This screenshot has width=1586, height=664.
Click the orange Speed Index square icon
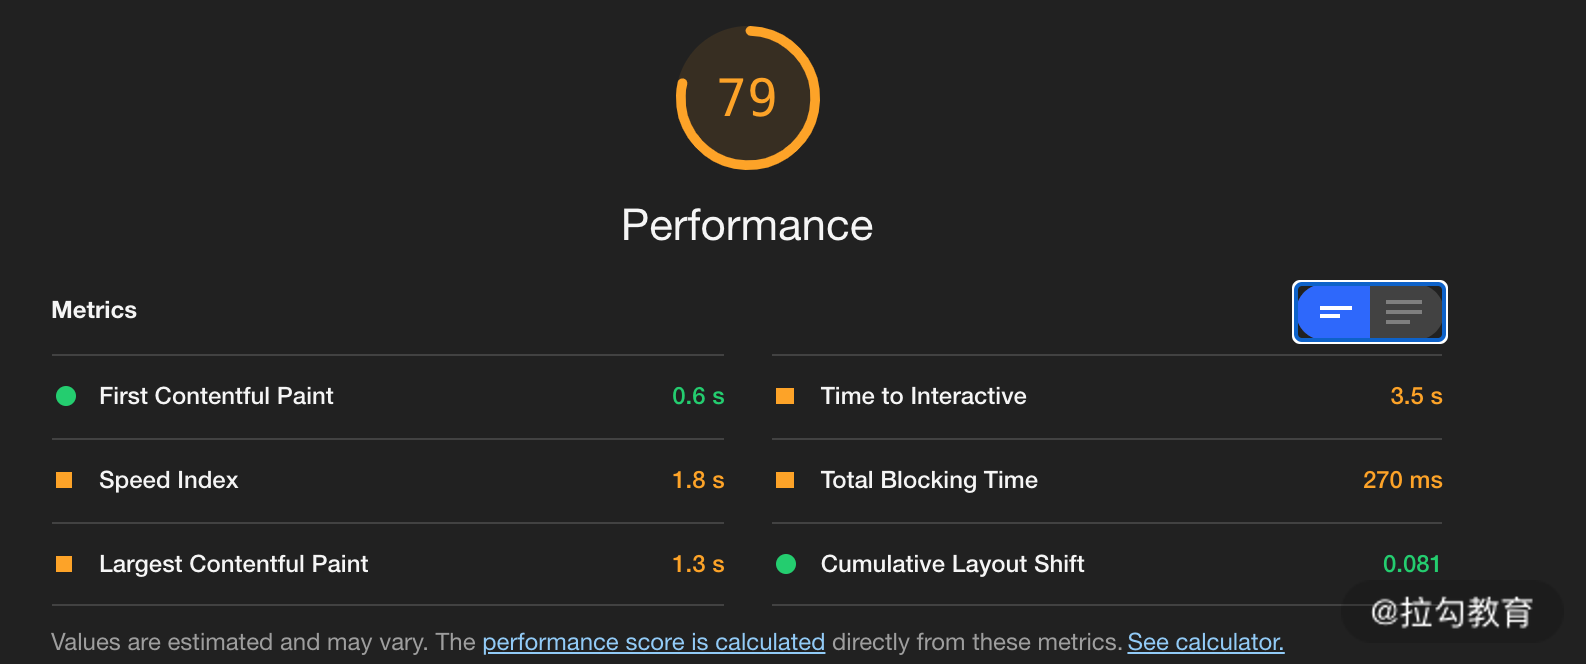(64, 480)
